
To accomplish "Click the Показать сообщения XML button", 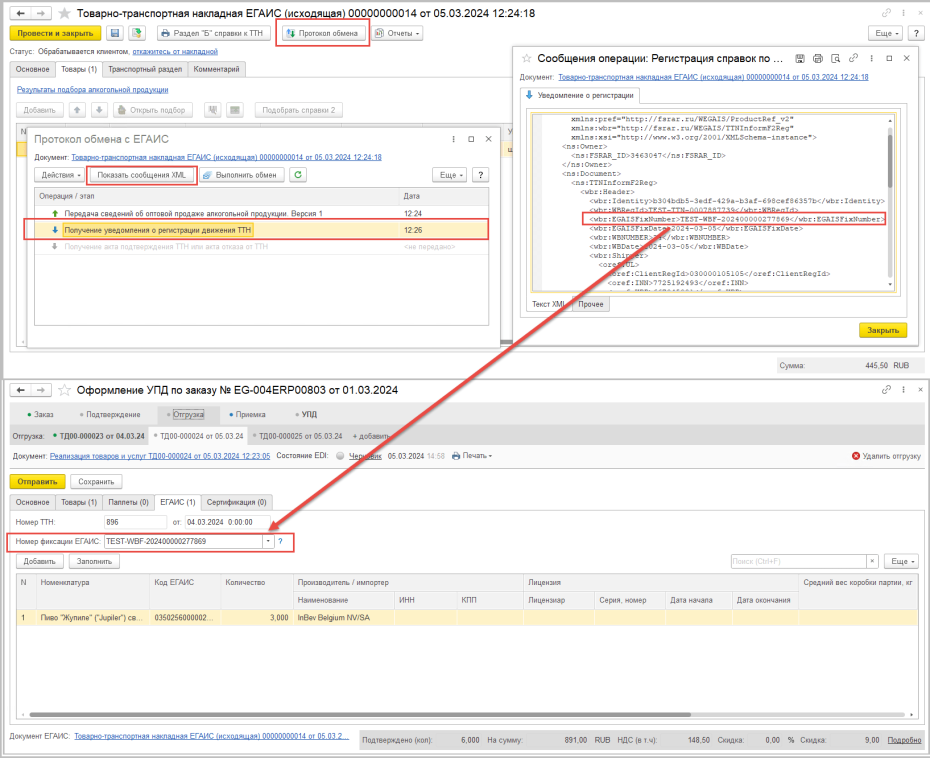I will 142,175.
